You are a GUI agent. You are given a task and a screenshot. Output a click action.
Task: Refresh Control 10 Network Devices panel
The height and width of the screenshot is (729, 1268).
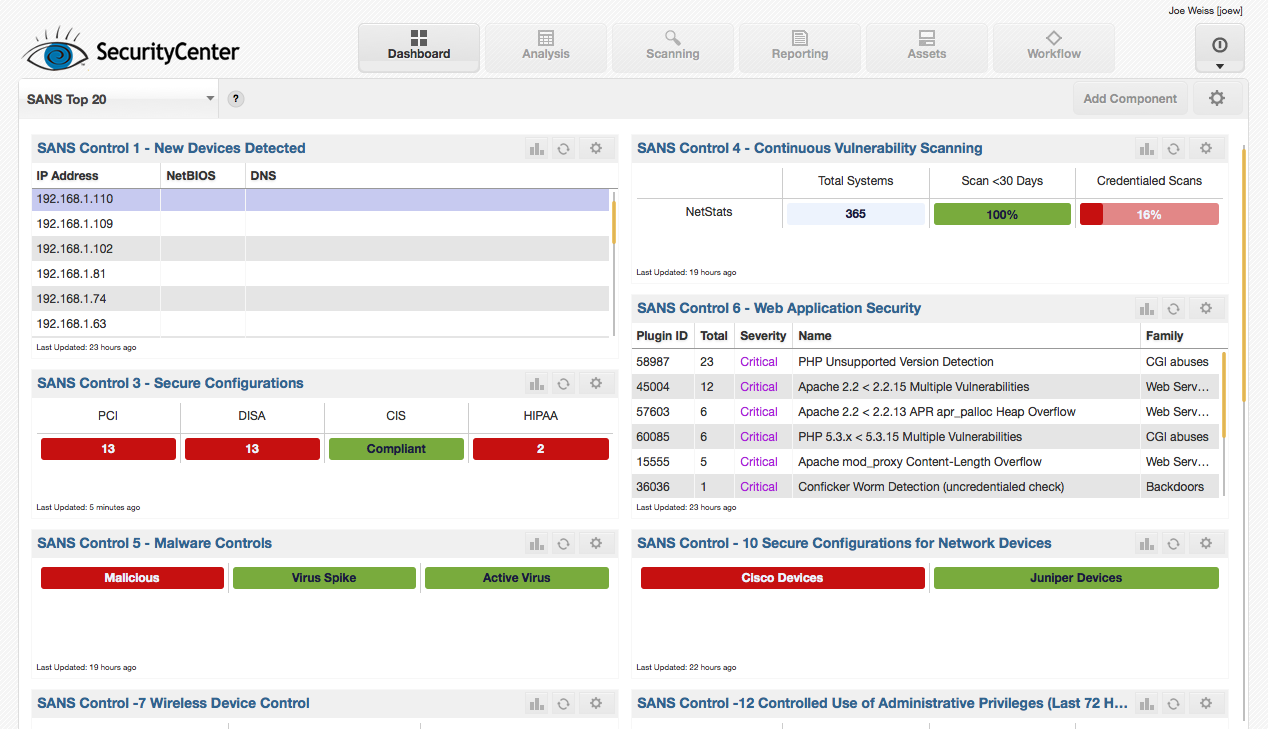[x=1174, y=543]
